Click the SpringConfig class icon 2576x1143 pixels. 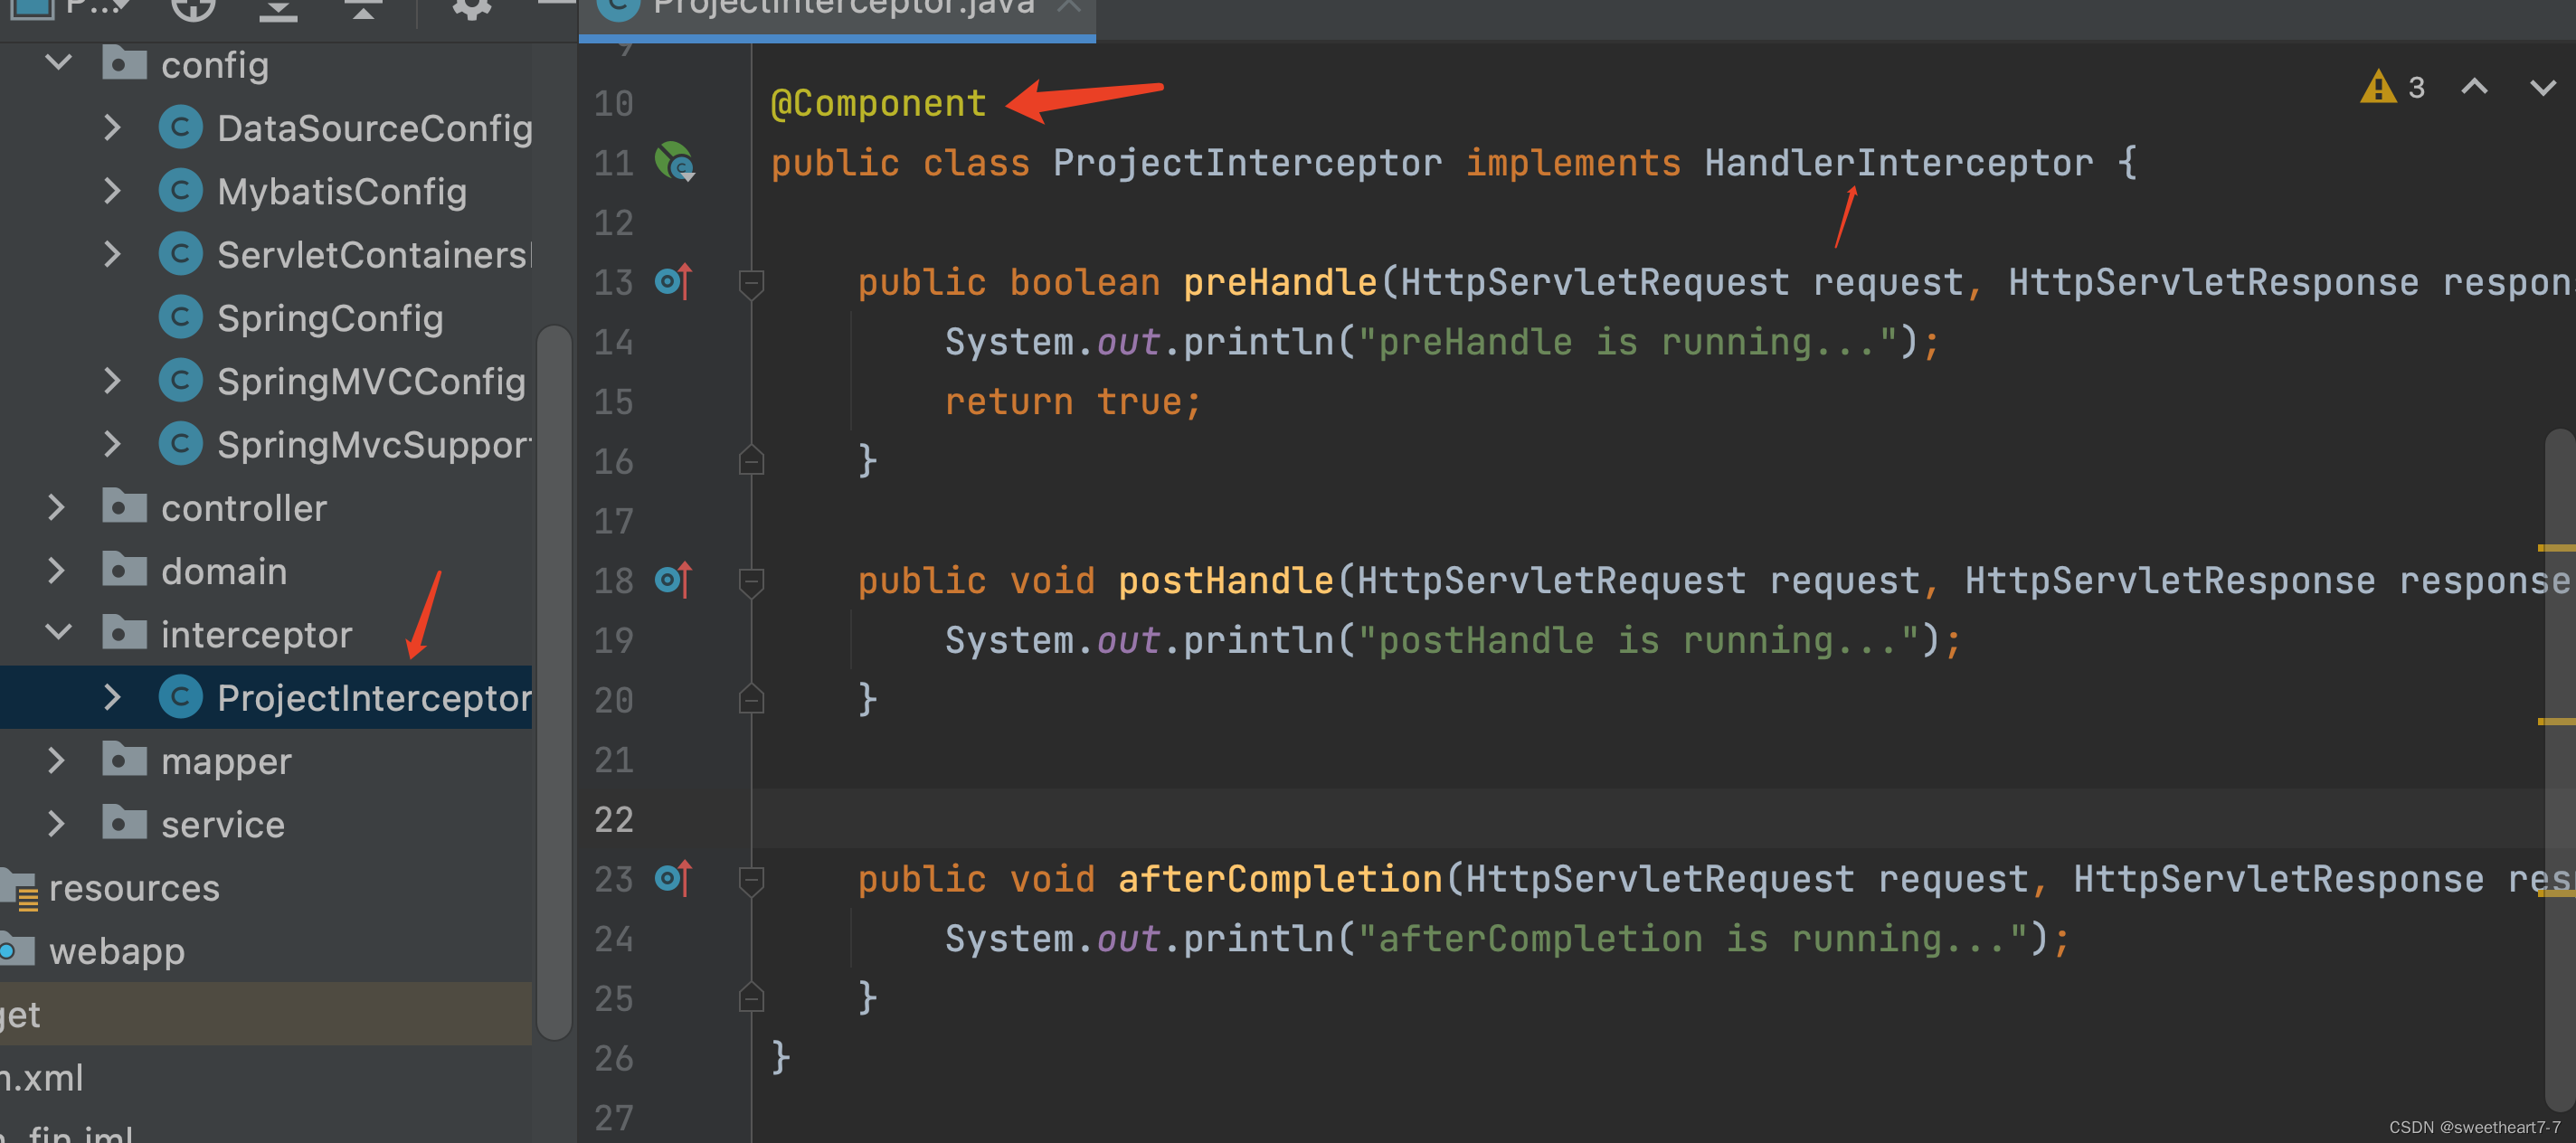tap(181, 318)
